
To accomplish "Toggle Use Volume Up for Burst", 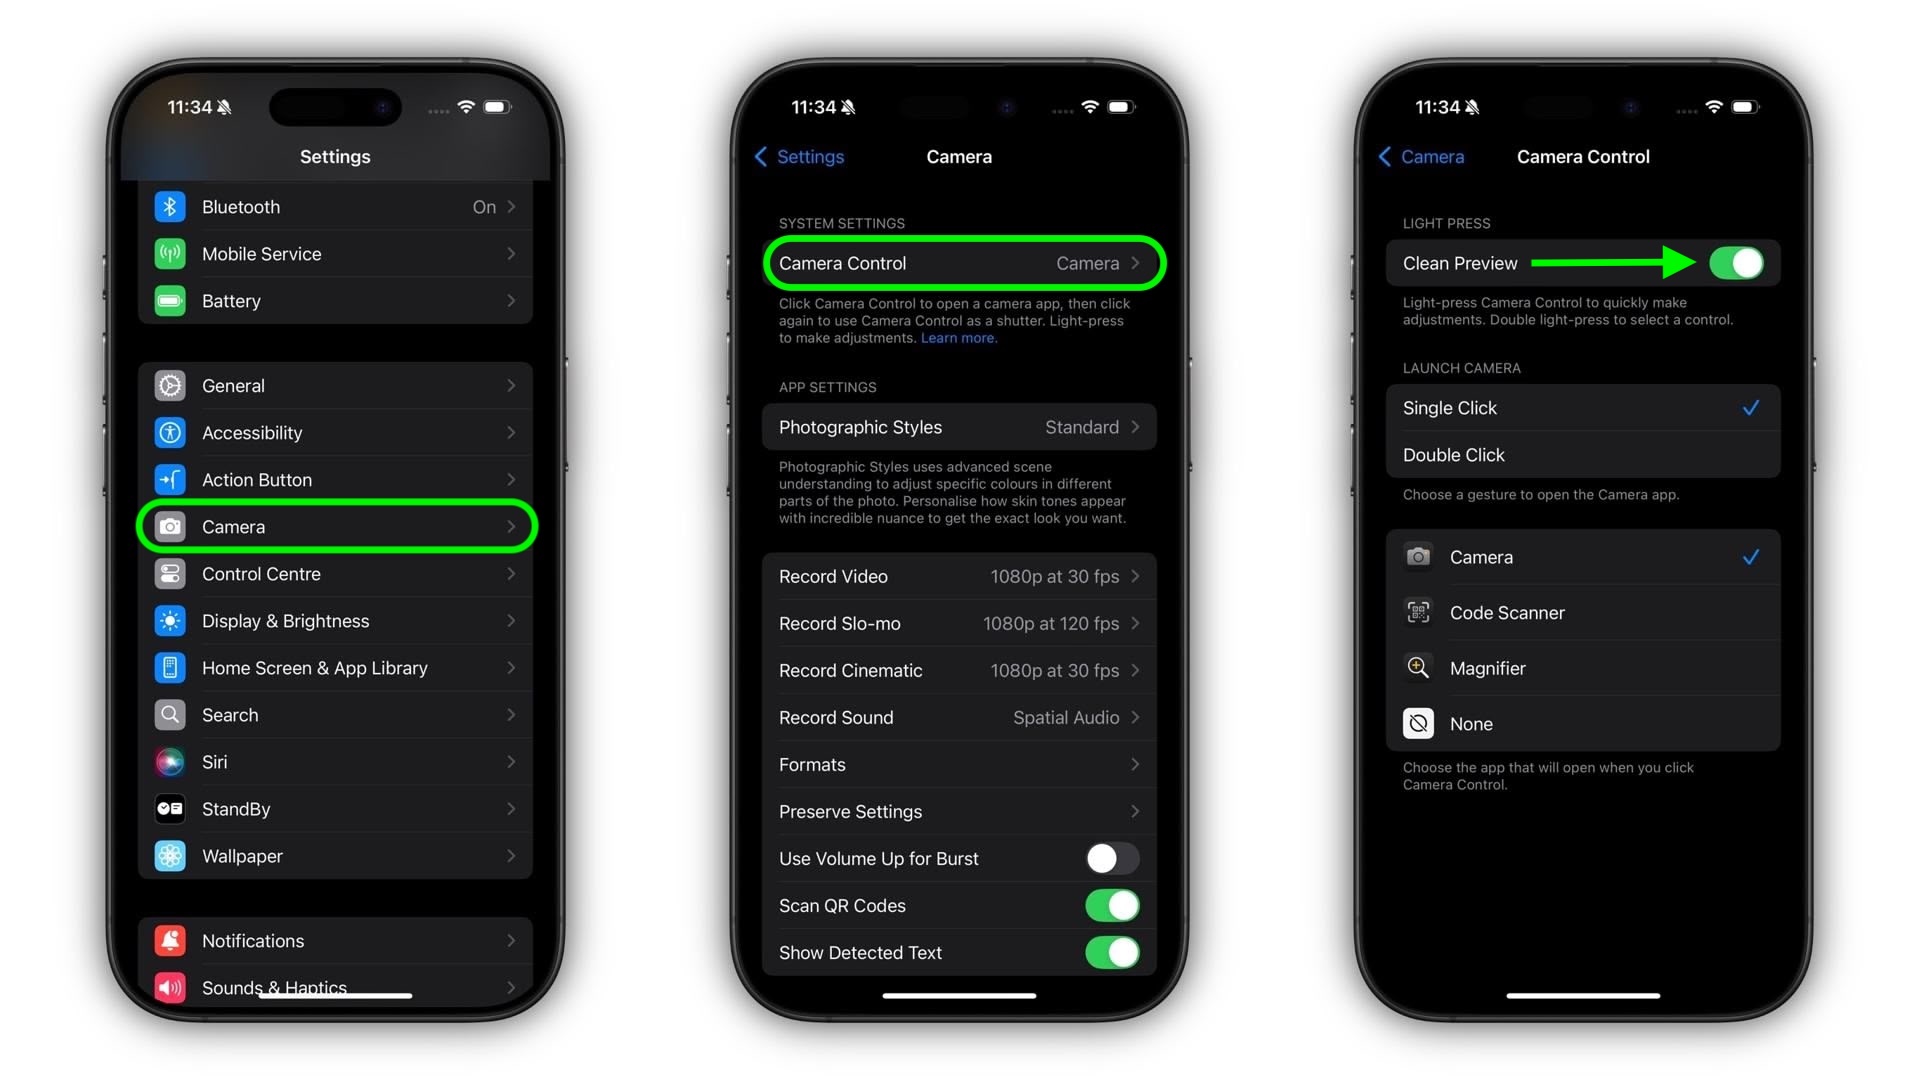I will [x=1109, y=858].
